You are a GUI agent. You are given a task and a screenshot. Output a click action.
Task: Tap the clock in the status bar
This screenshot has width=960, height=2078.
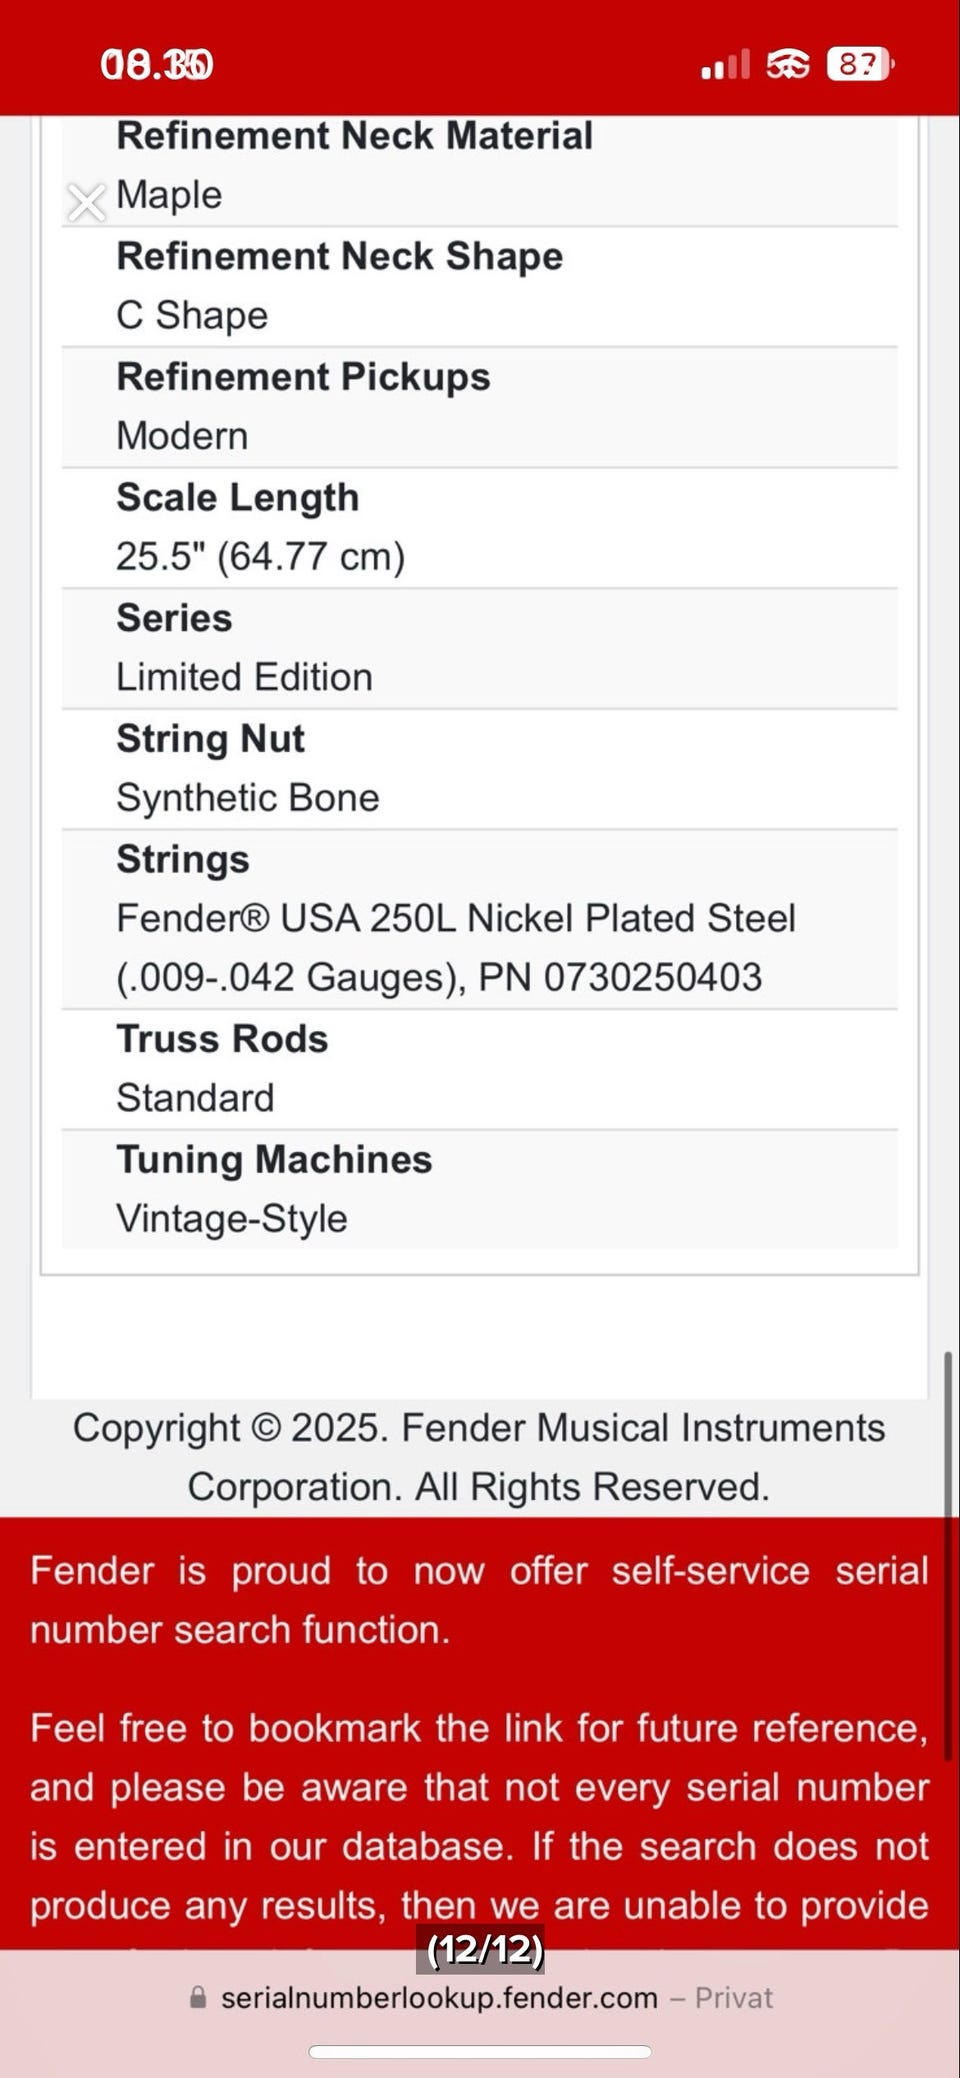(157, 65)
